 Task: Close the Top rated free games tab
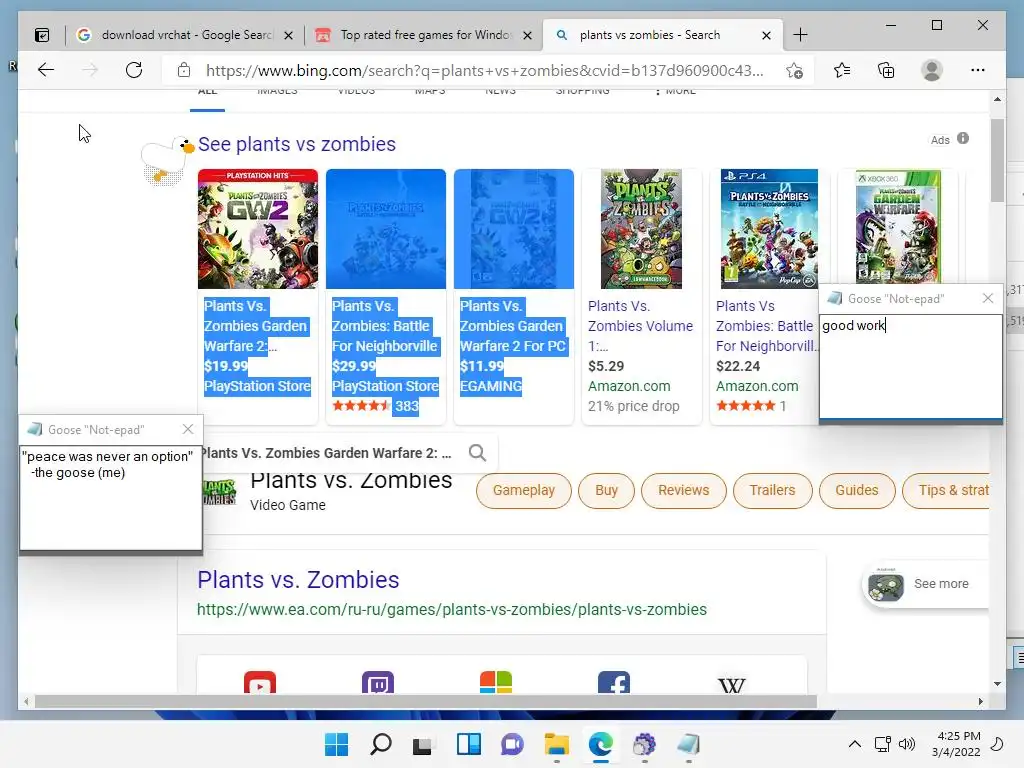coord(528,36)
